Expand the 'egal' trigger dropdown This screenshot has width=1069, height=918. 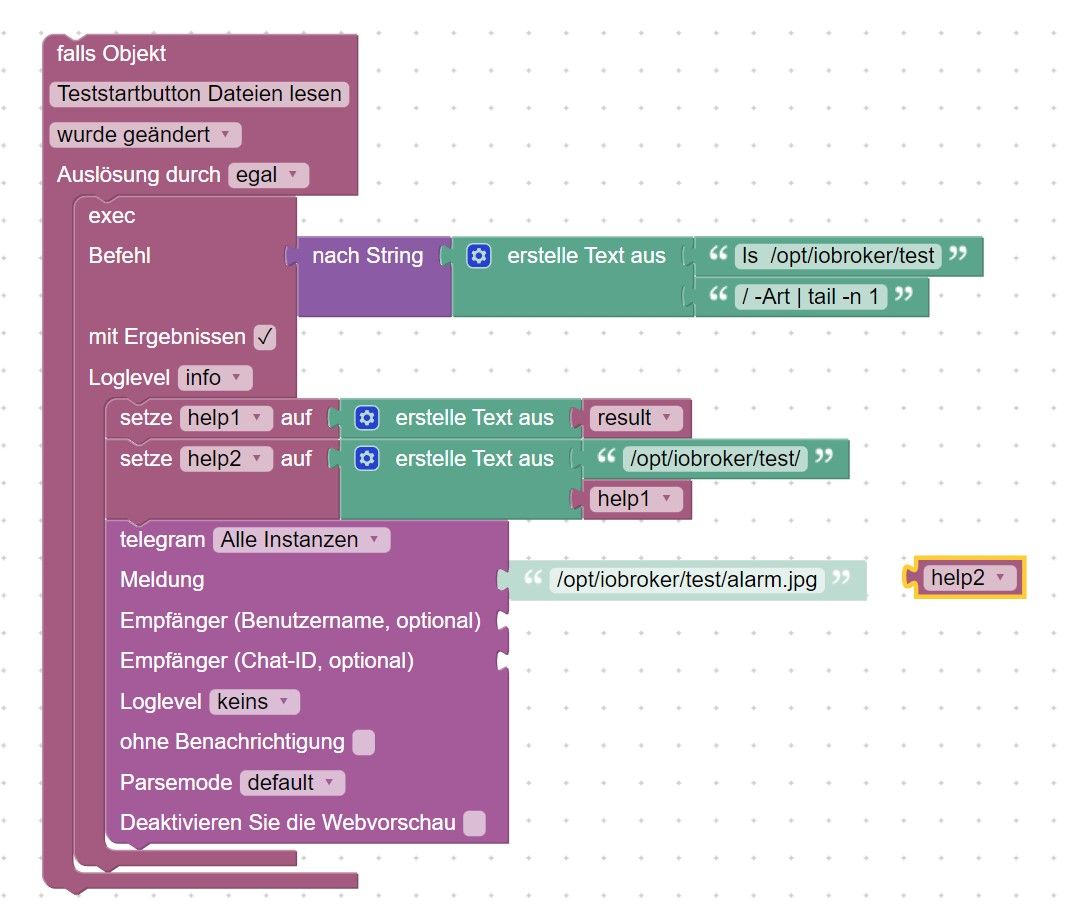[x=268, y=175]
